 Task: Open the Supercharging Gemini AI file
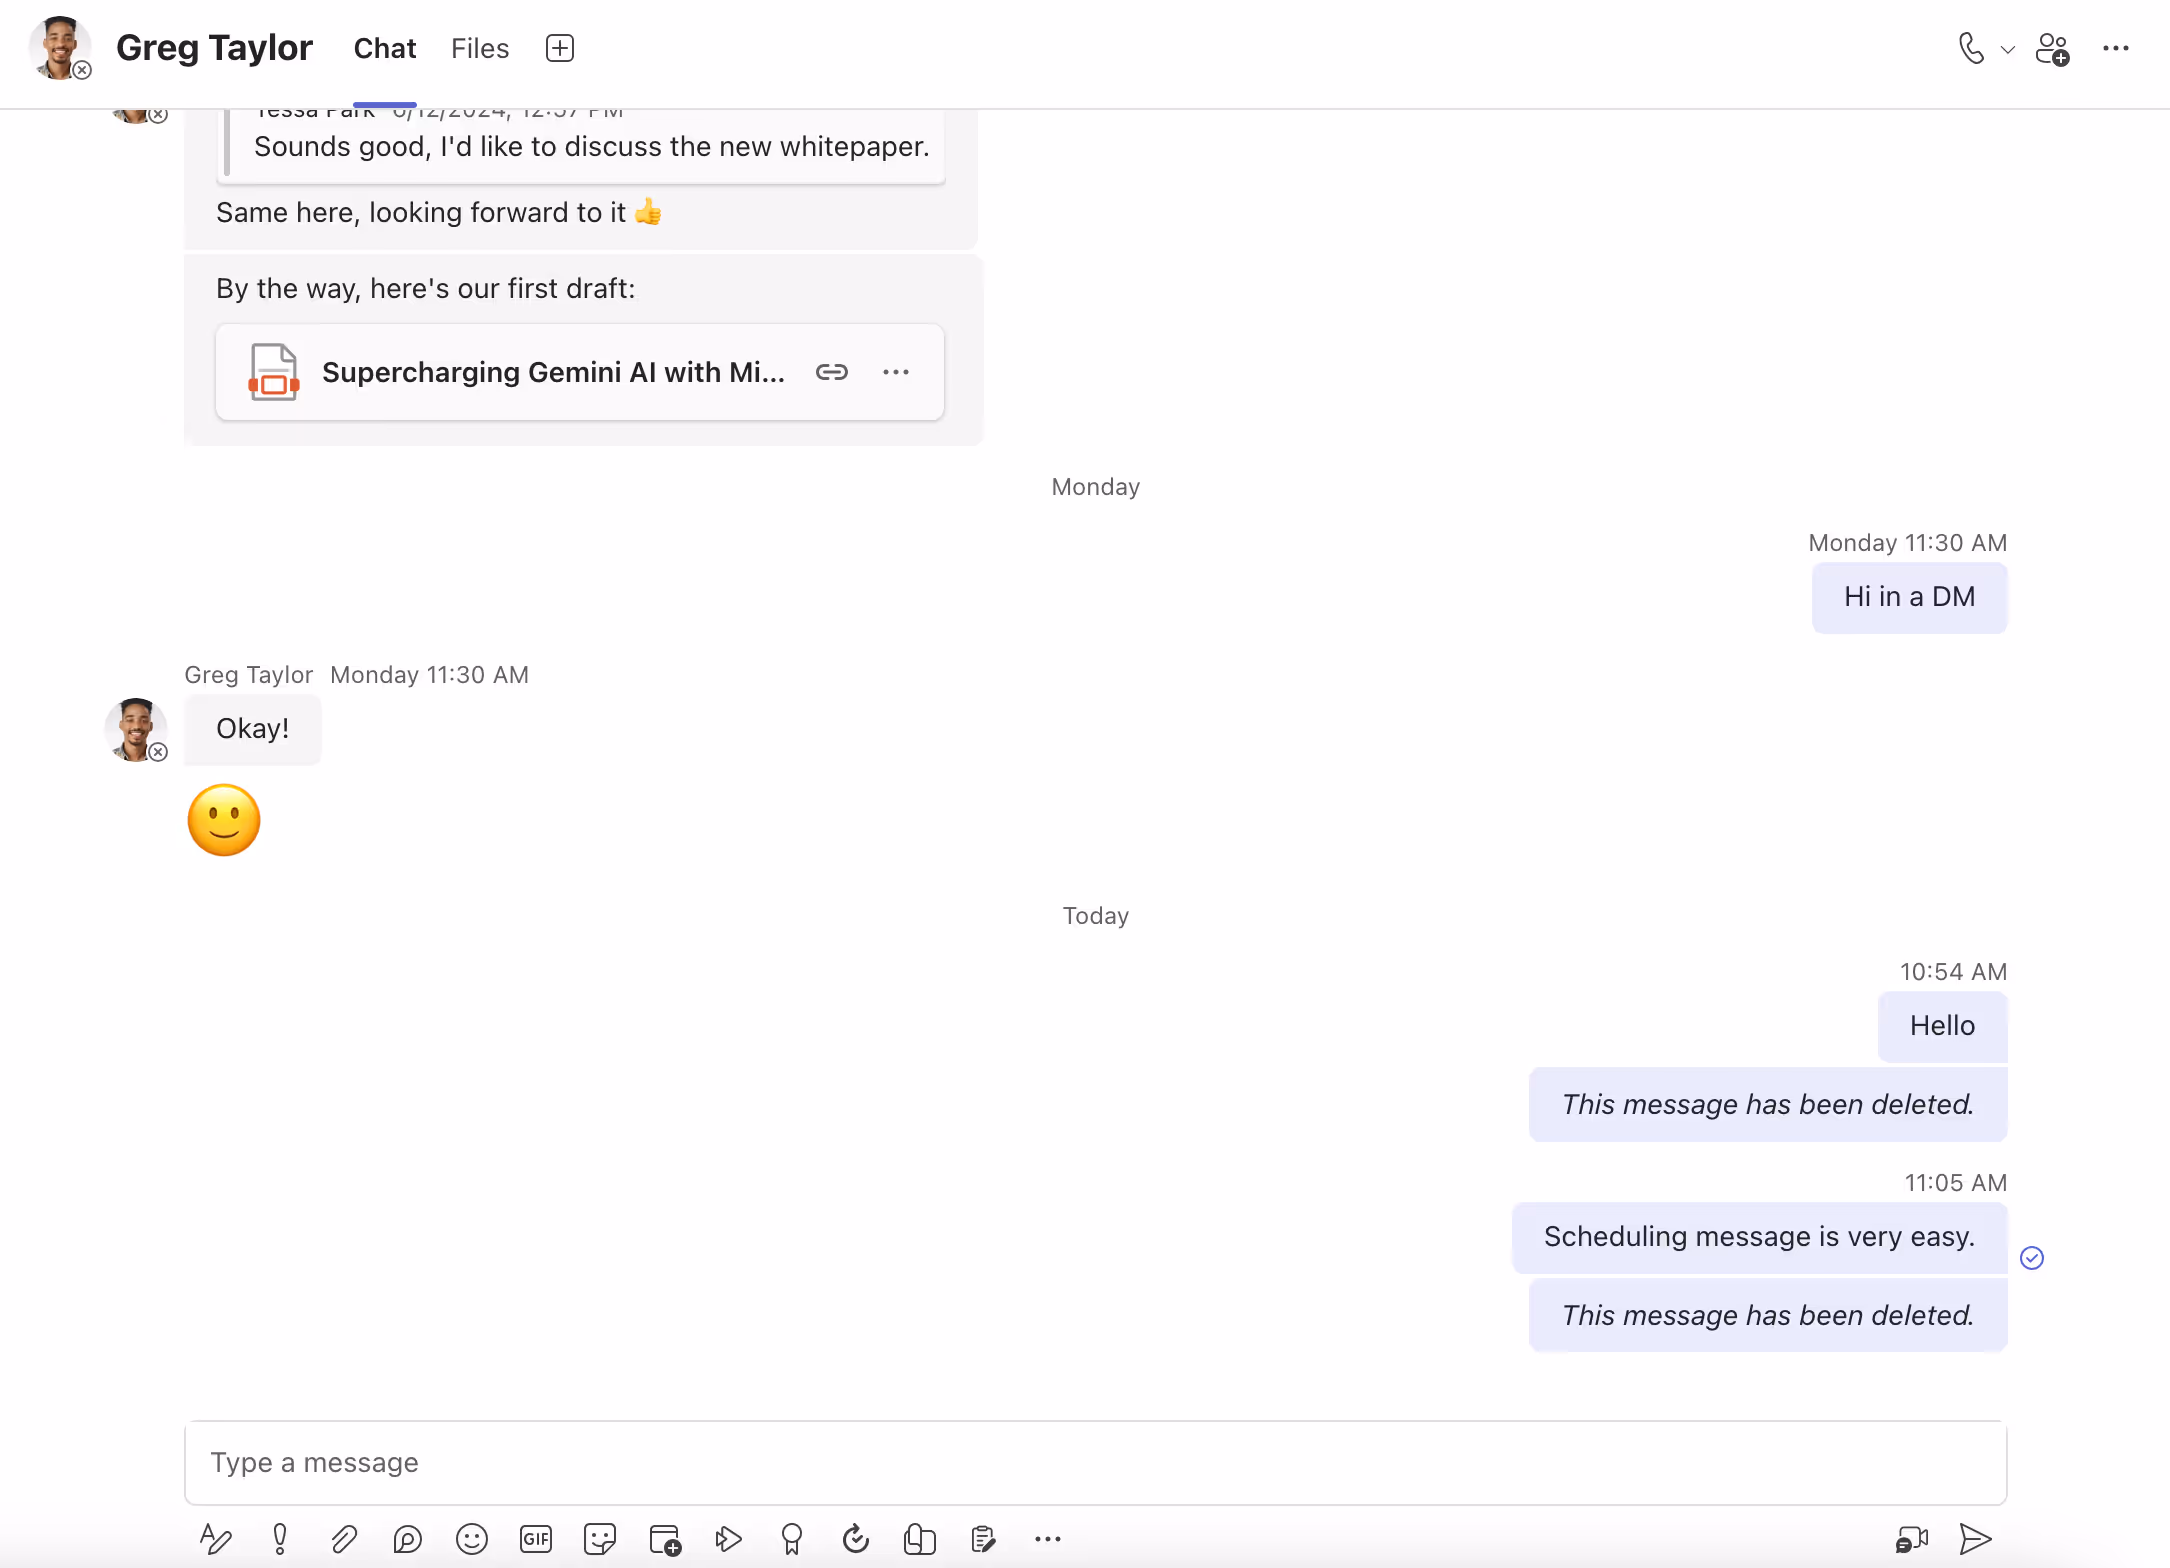tap(552, 372)
